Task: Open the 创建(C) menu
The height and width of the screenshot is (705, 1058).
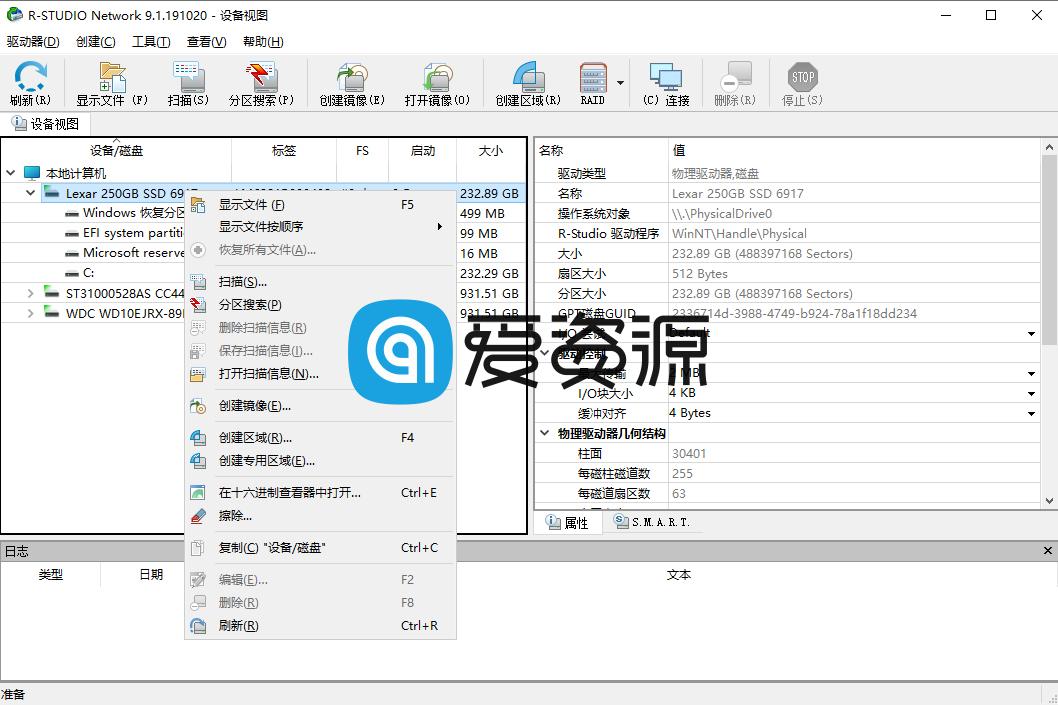Action: pos(96,42)
